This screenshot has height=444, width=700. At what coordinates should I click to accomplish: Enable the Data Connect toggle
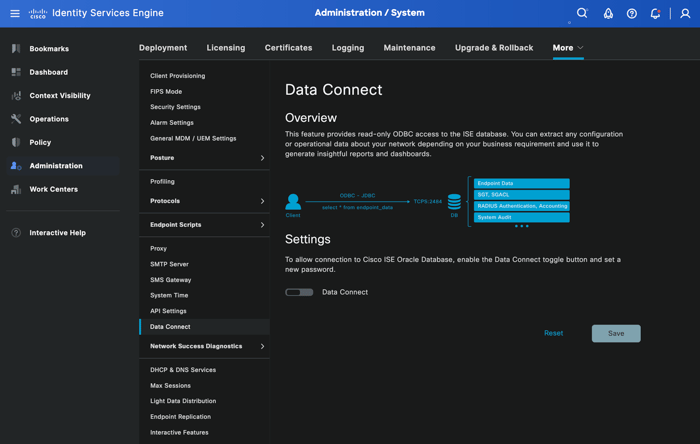pos(299,292)
